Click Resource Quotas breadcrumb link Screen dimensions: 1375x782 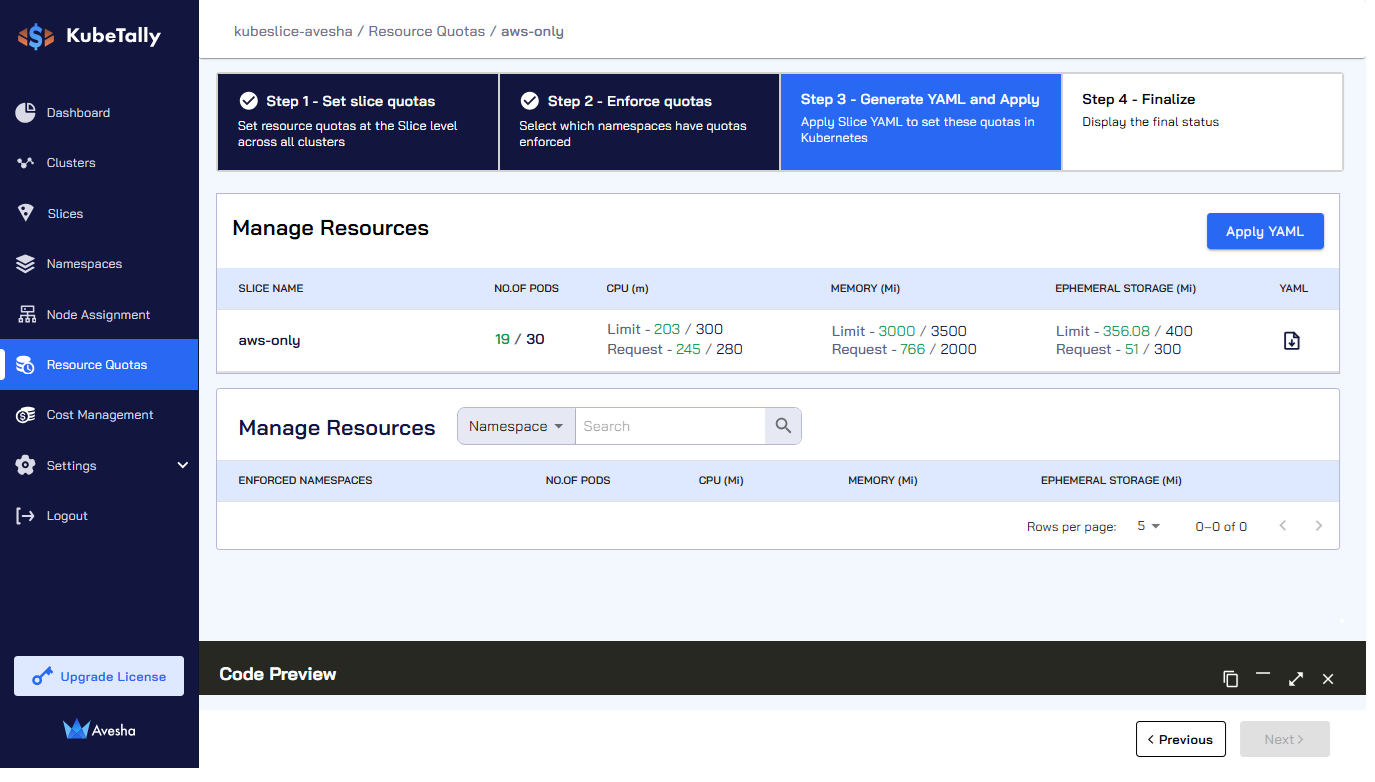click(x=427, y=31)
